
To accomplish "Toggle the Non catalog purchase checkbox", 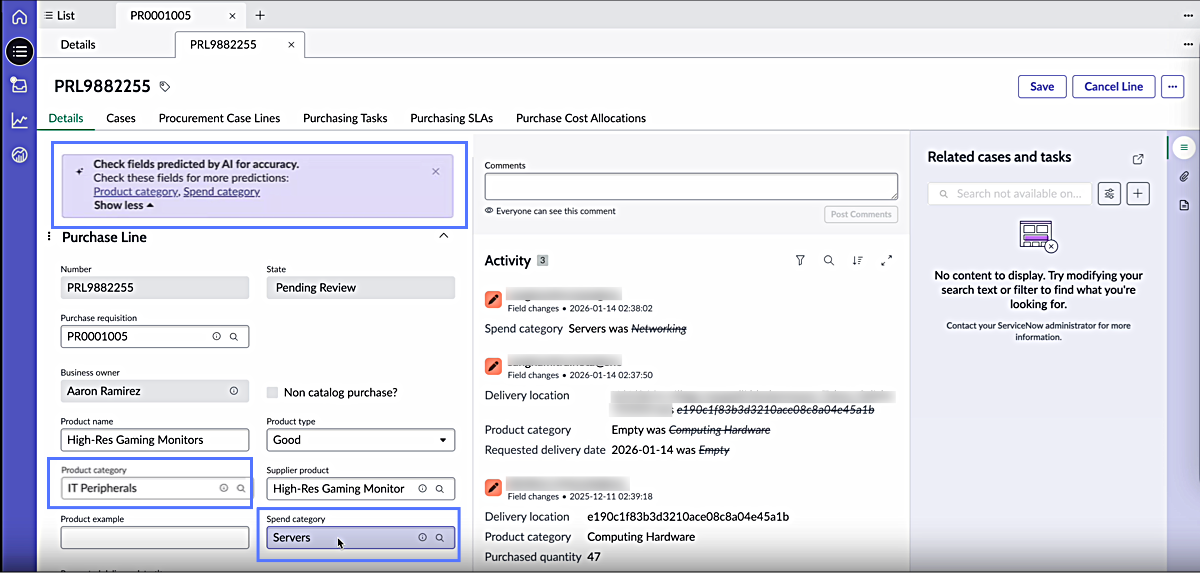I will [272, 392].
